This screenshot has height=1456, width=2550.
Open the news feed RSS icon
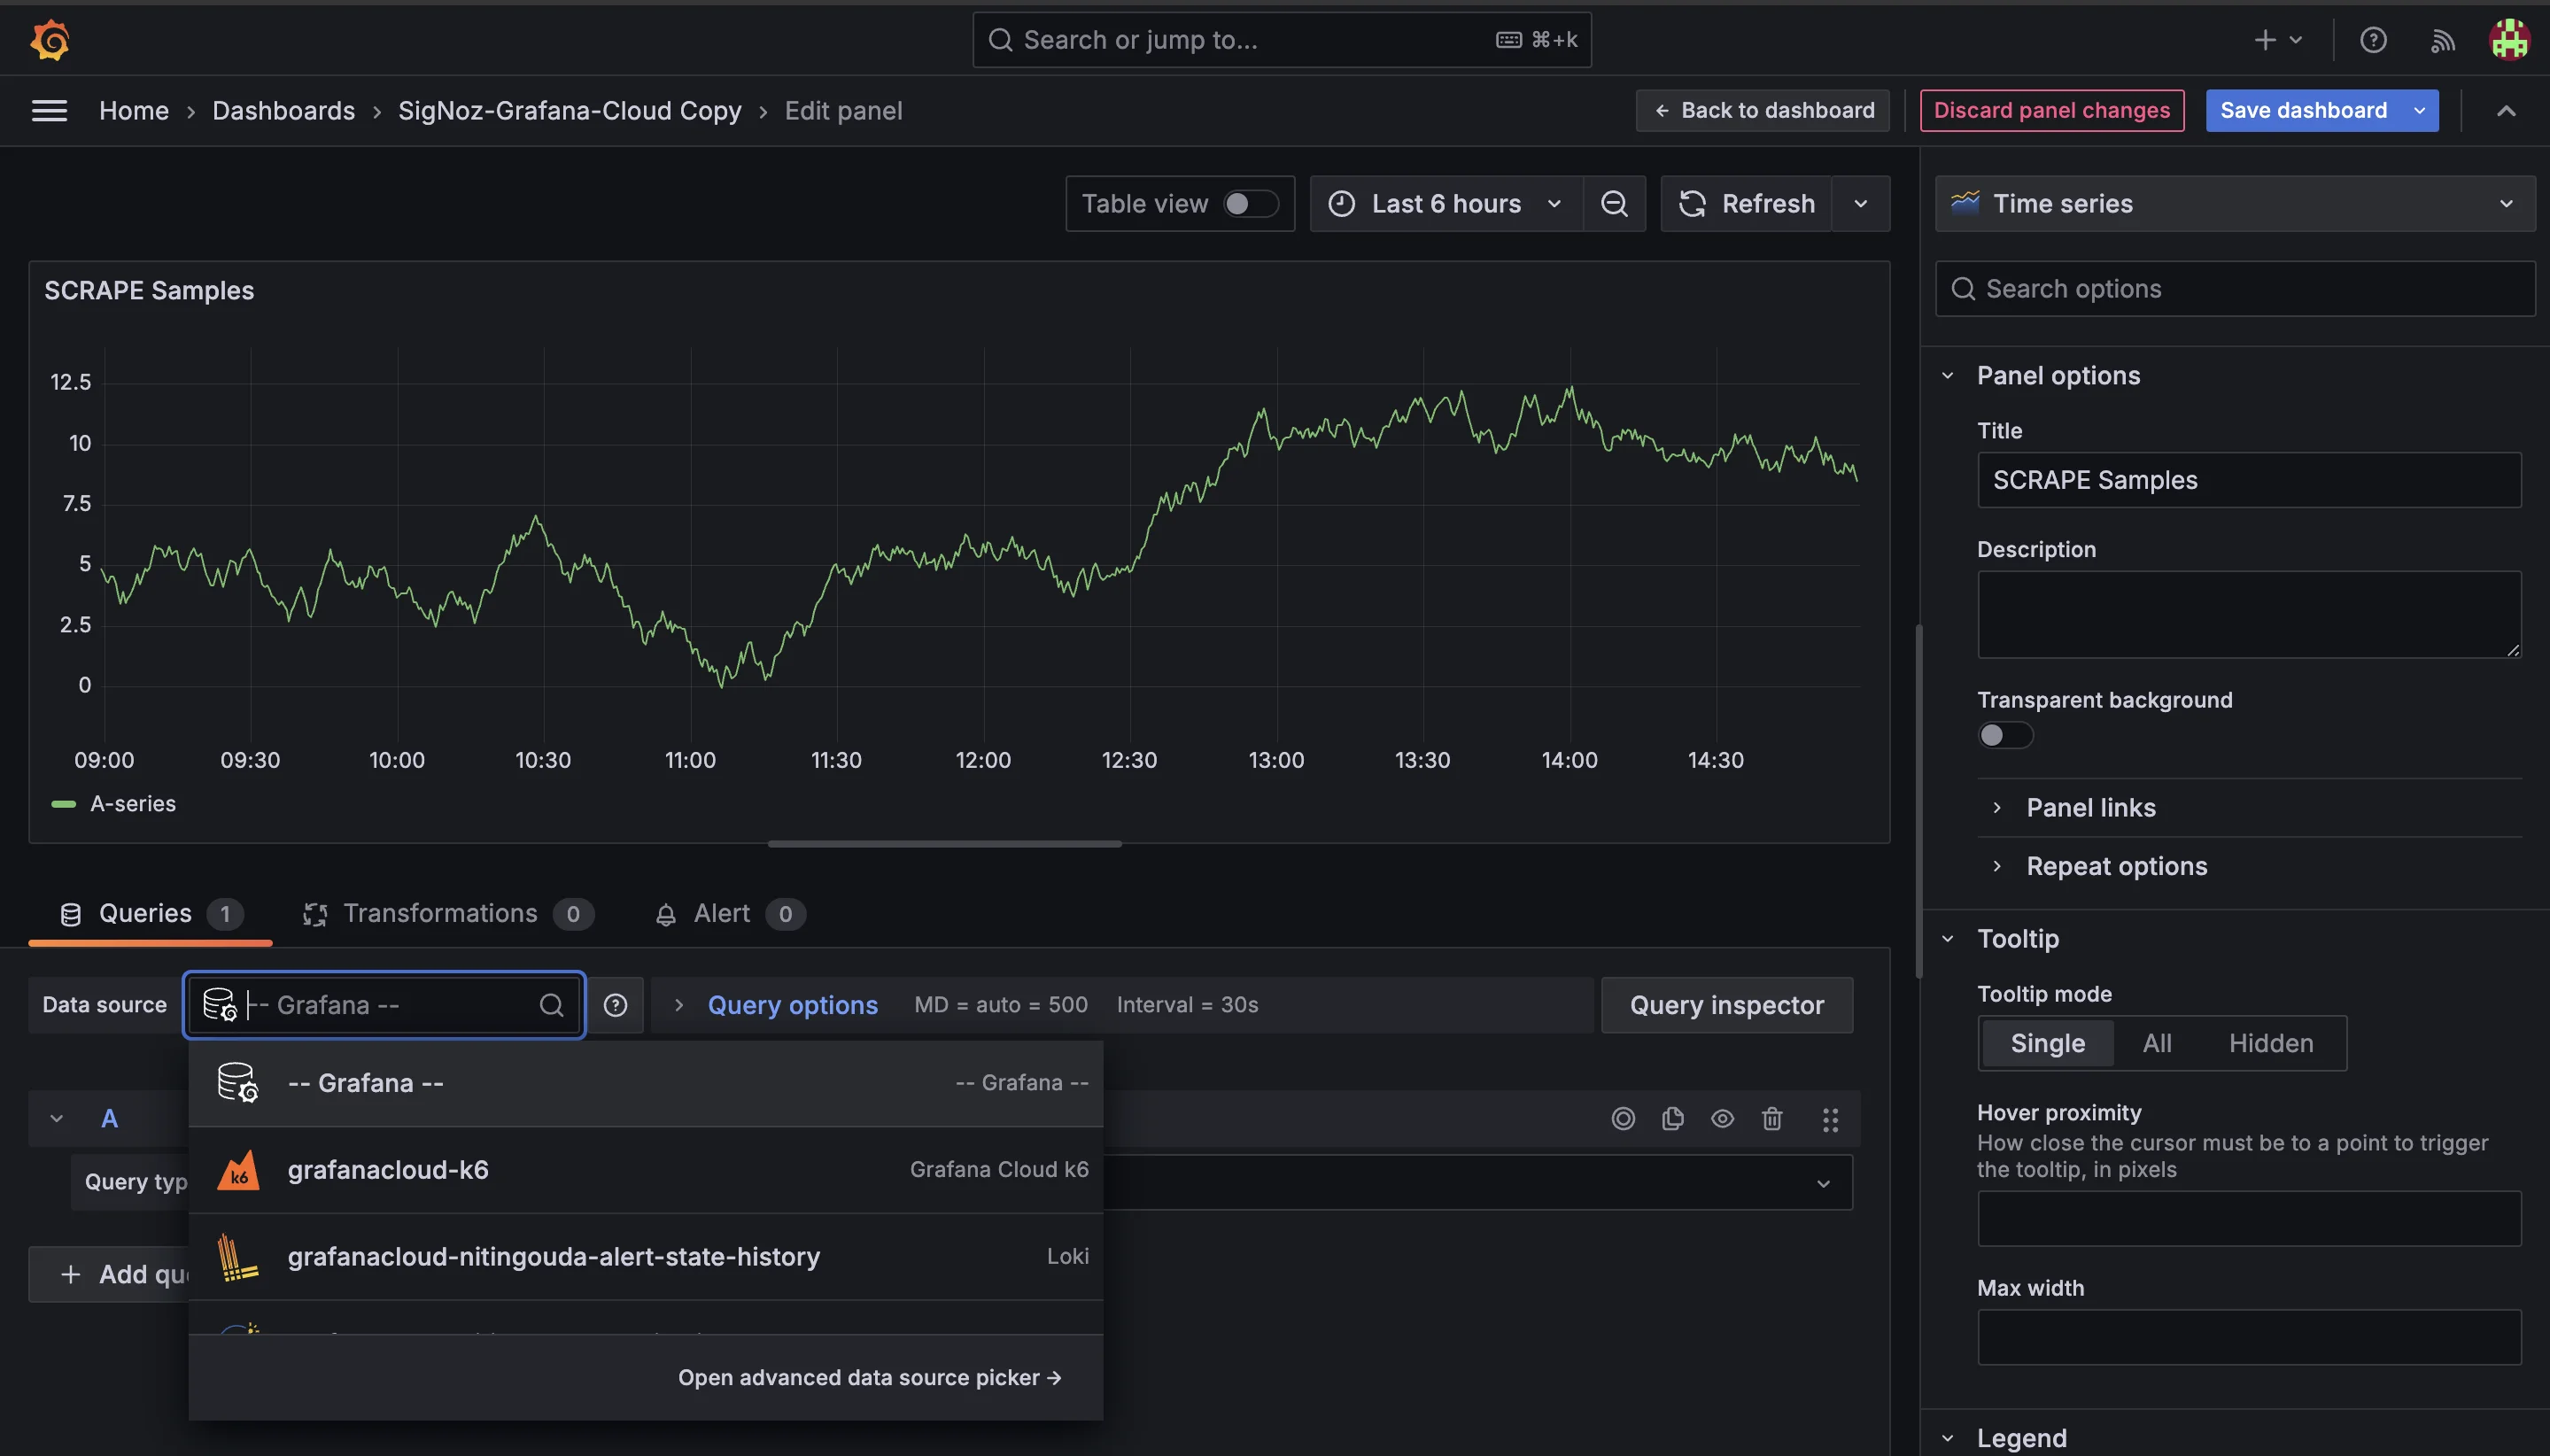pyautogui.click(x=2442, y=40)
